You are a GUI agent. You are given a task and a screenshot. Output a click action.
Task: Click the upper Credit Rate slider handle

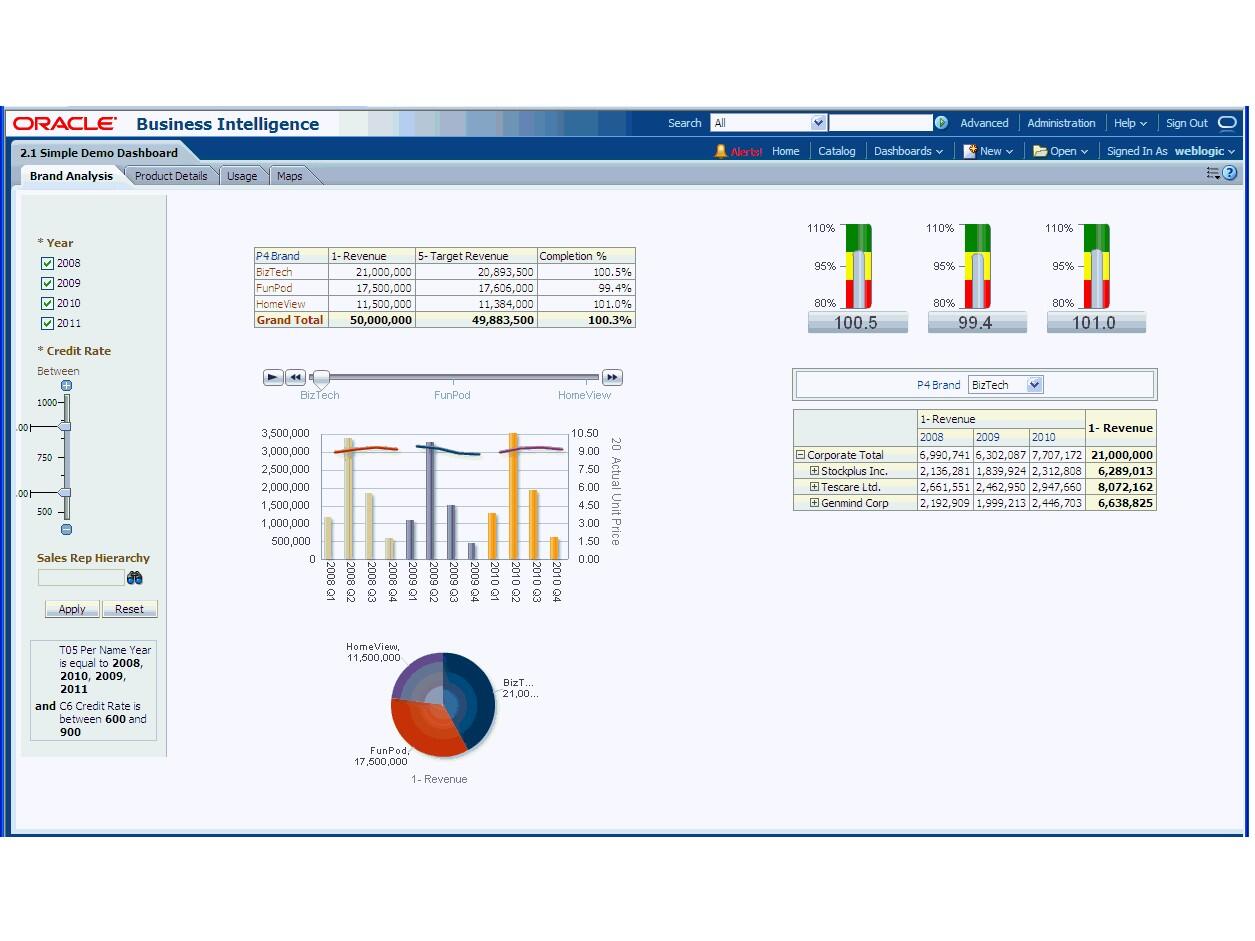pyautogui.click(x=65, y=427)
